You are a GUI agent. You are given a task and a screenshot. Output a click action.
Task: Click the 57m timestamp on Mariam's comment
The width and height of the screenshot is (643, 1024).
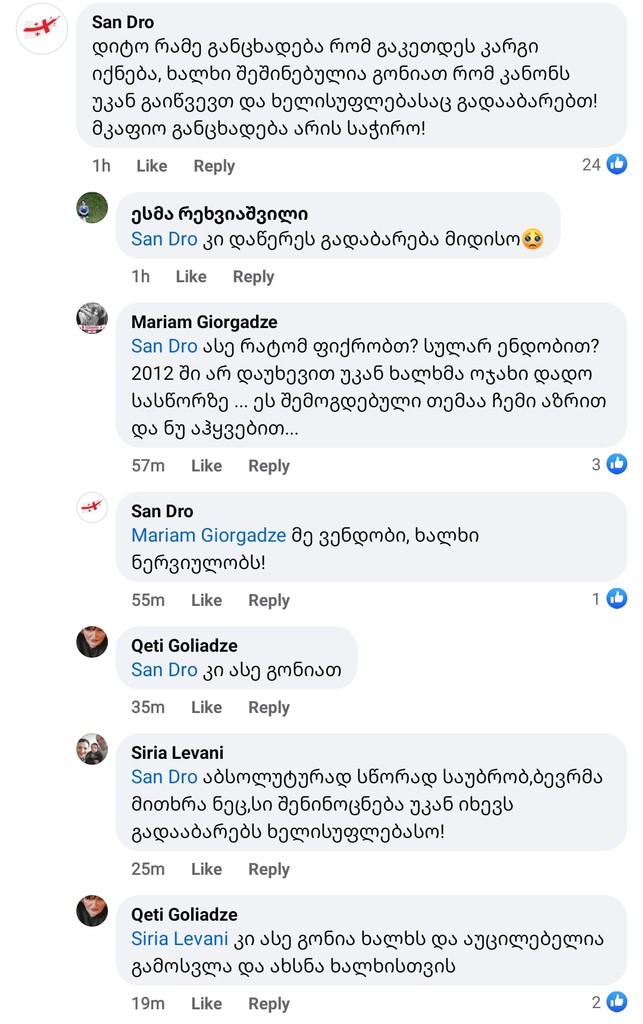[148, 466]
